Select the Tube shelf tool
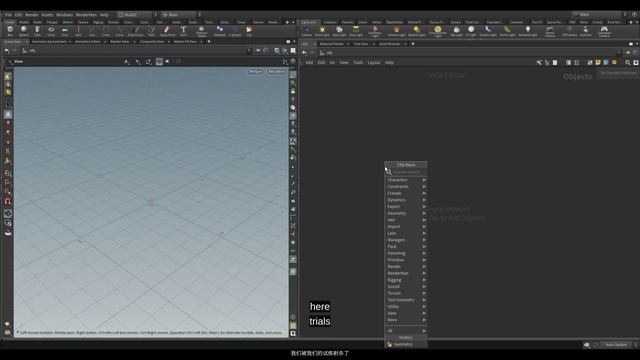Viewport: 640px width, 360px height. [x=37, y=31]
